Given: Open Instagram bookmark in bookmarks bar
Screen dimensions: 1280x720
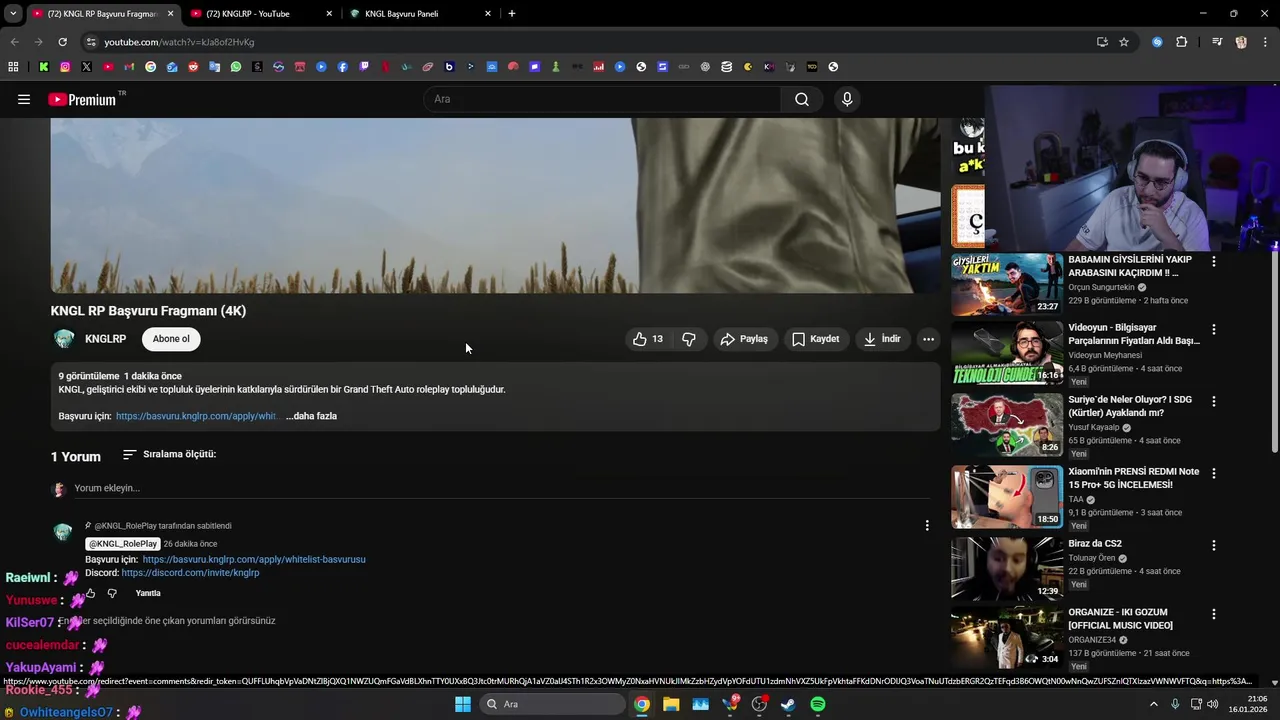Looking at the screenshot, I should (65, 67).
